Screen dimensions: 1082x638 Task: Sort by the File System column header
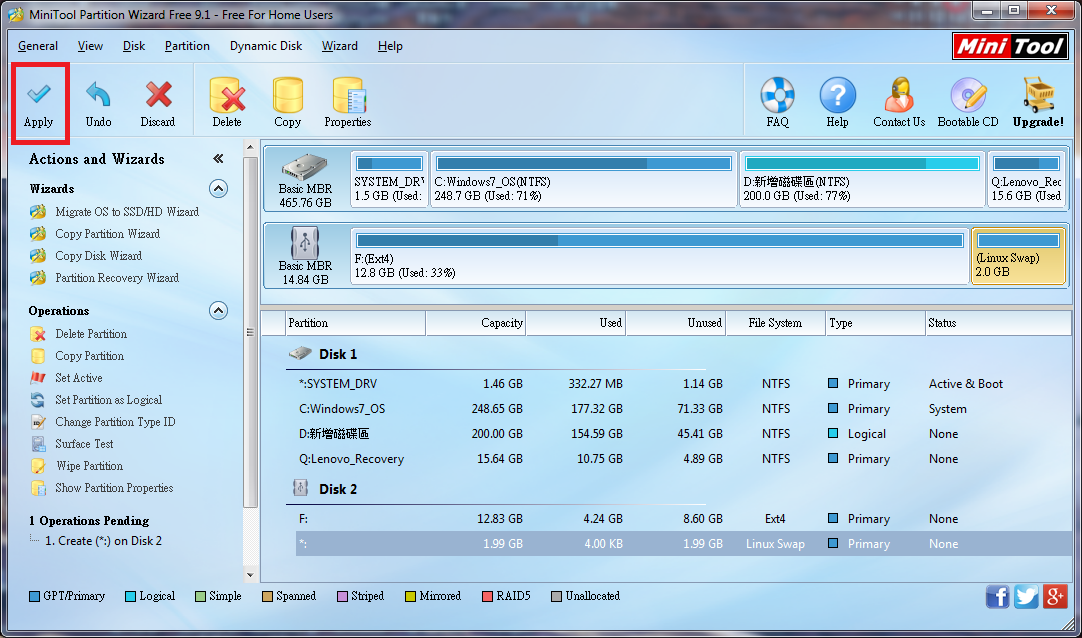click(775, 323)
